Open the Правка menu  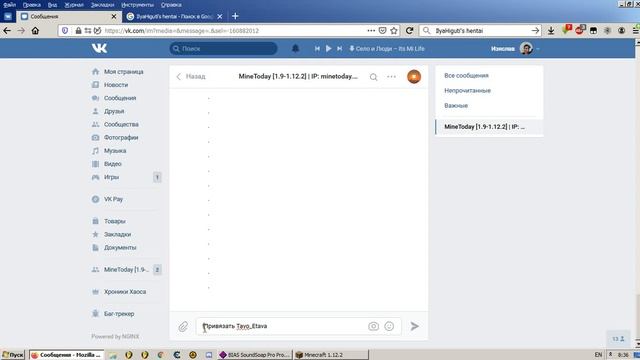click(x=31, y=5)
